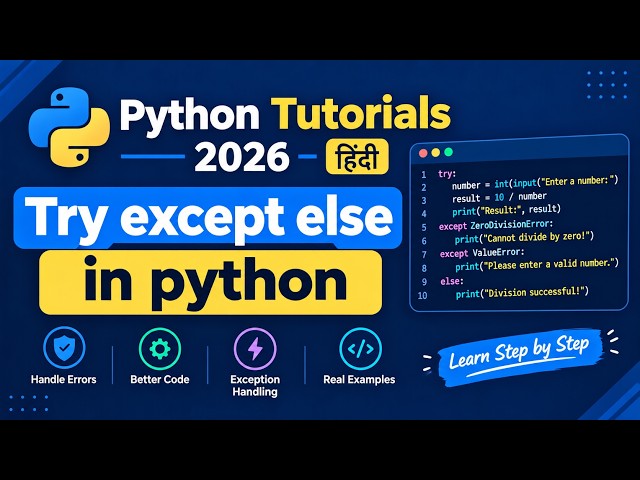Click the "Cannot divide by zero!" print line
Screen dimensions: 640x480
(x=524, y=238)
